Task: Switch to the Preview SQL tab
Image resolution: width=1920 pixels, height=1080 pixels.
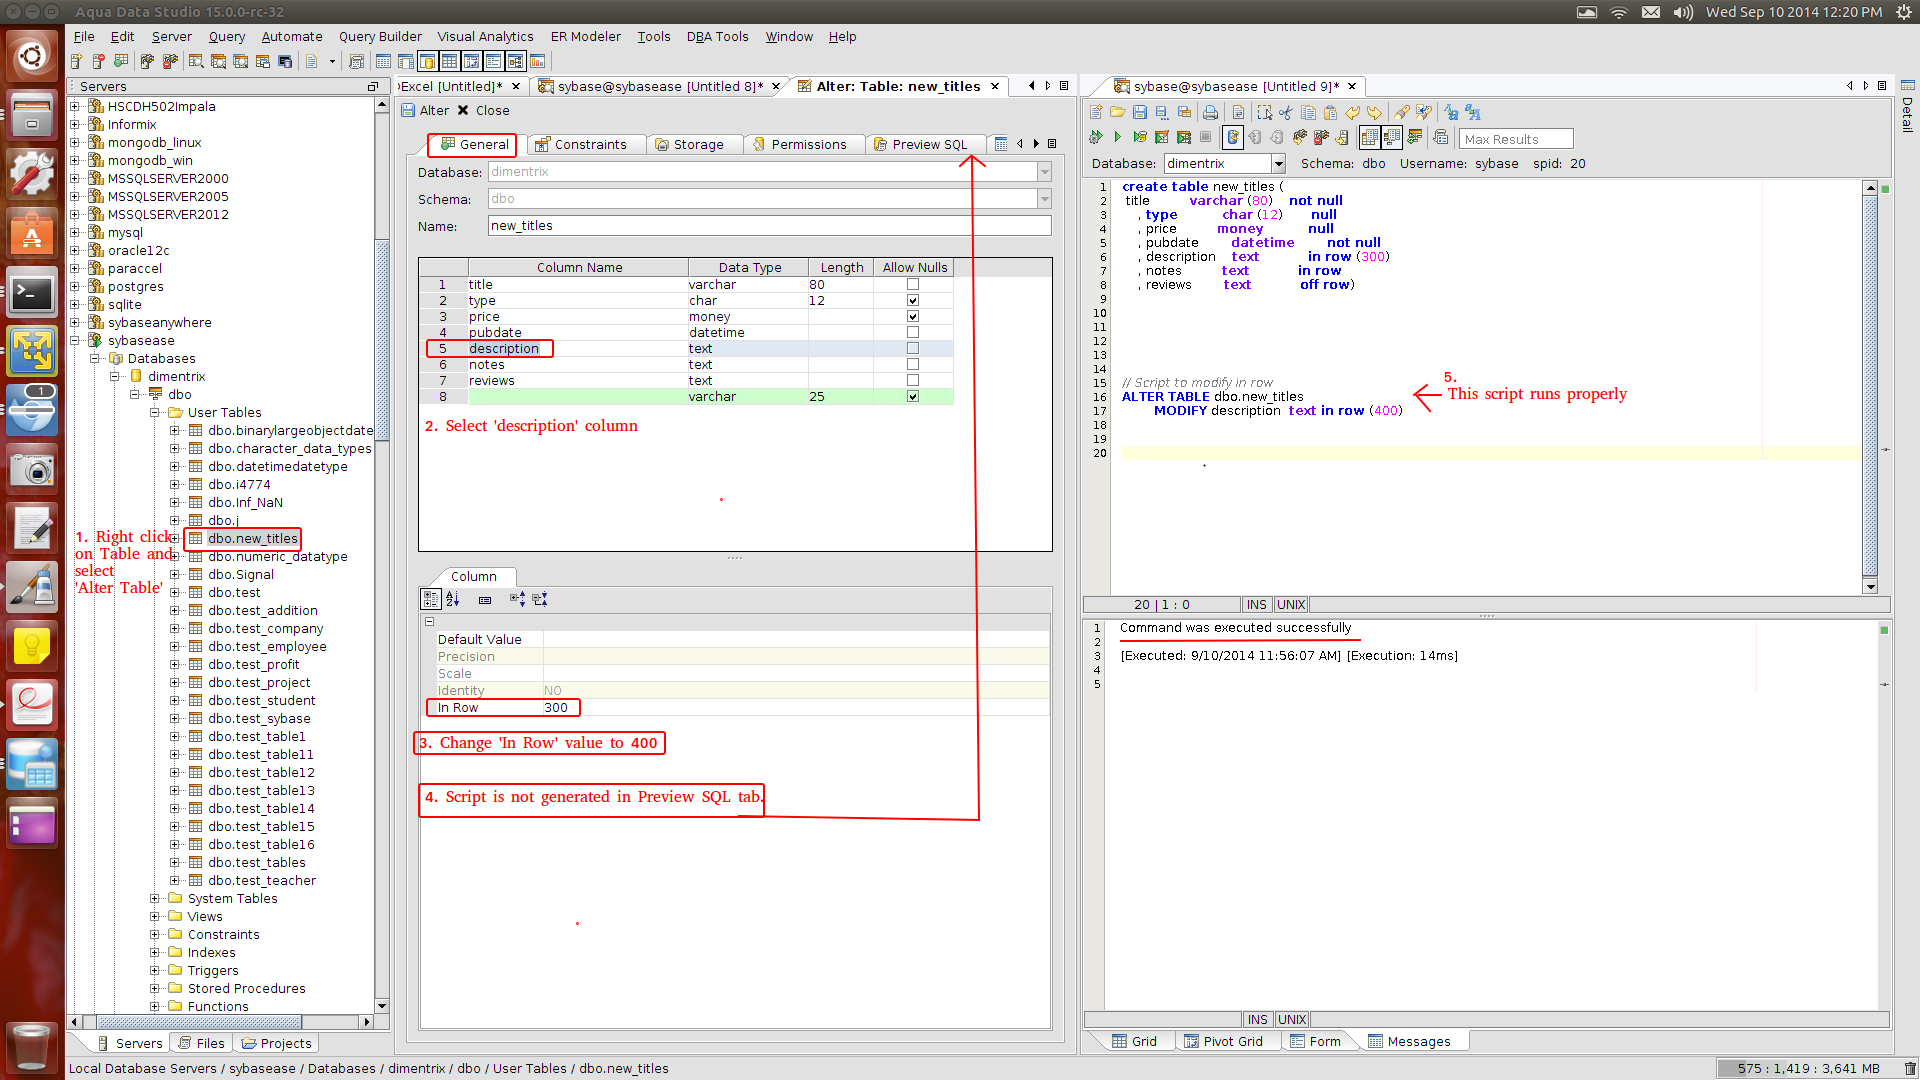Action: (x=927, y=145)
